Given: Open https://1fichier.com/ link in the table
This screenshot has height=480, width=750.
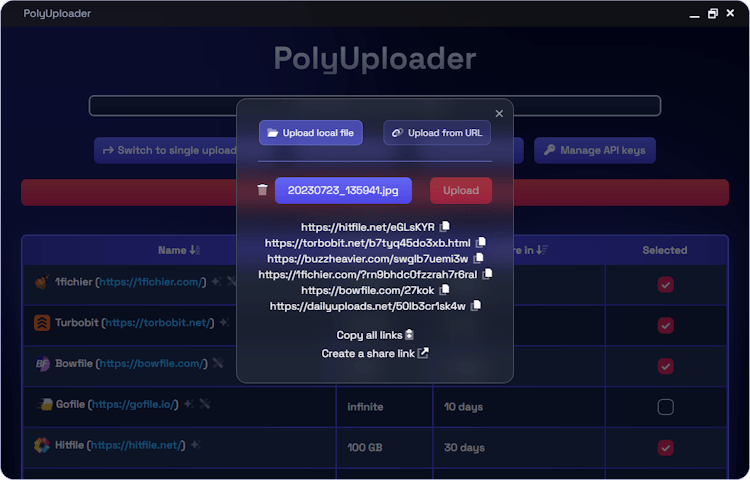Looking at the screenshot, I should coord(151,282).
